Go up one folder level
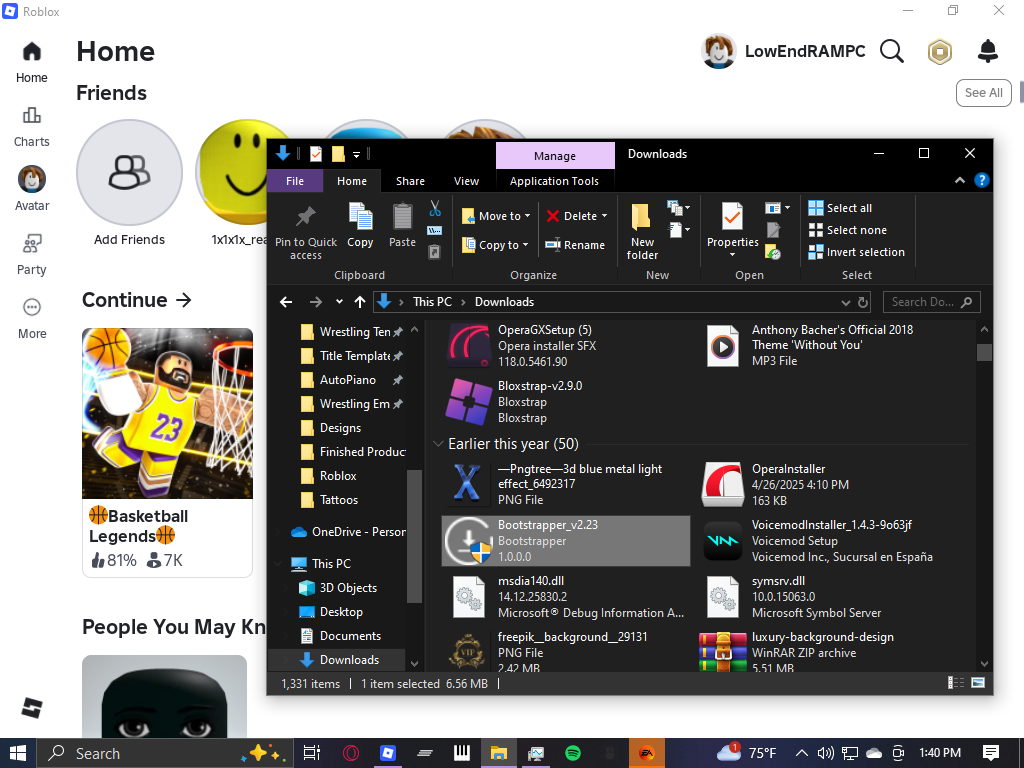1024x768 pixels. [360, 302]
